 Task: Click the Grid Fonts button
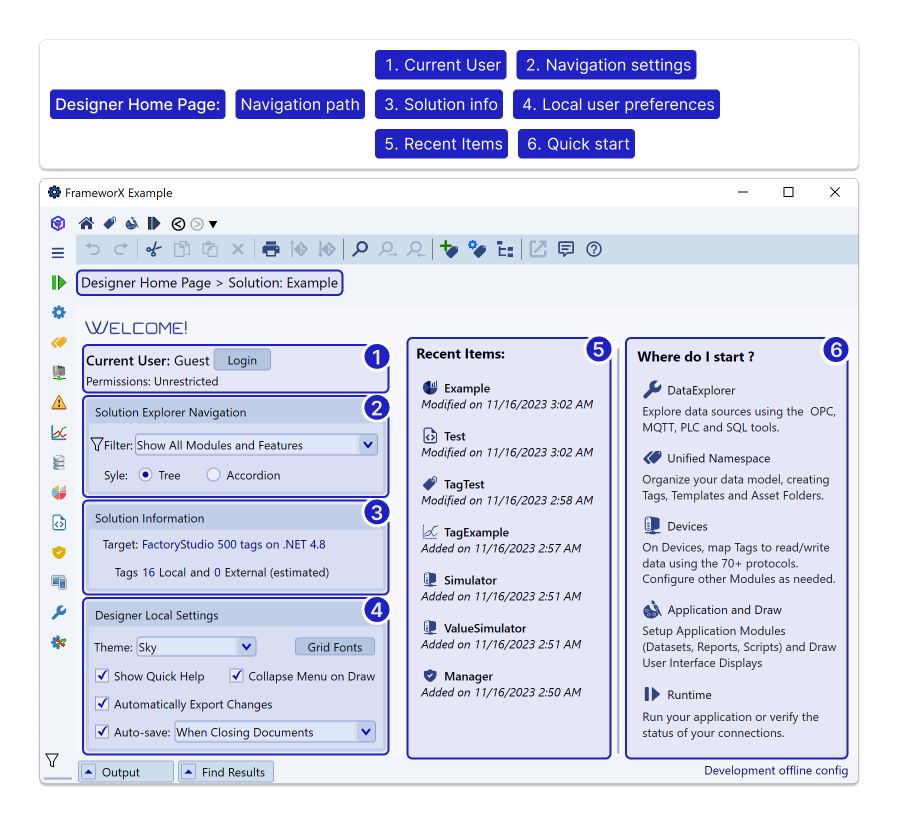(x=335, y=647)
